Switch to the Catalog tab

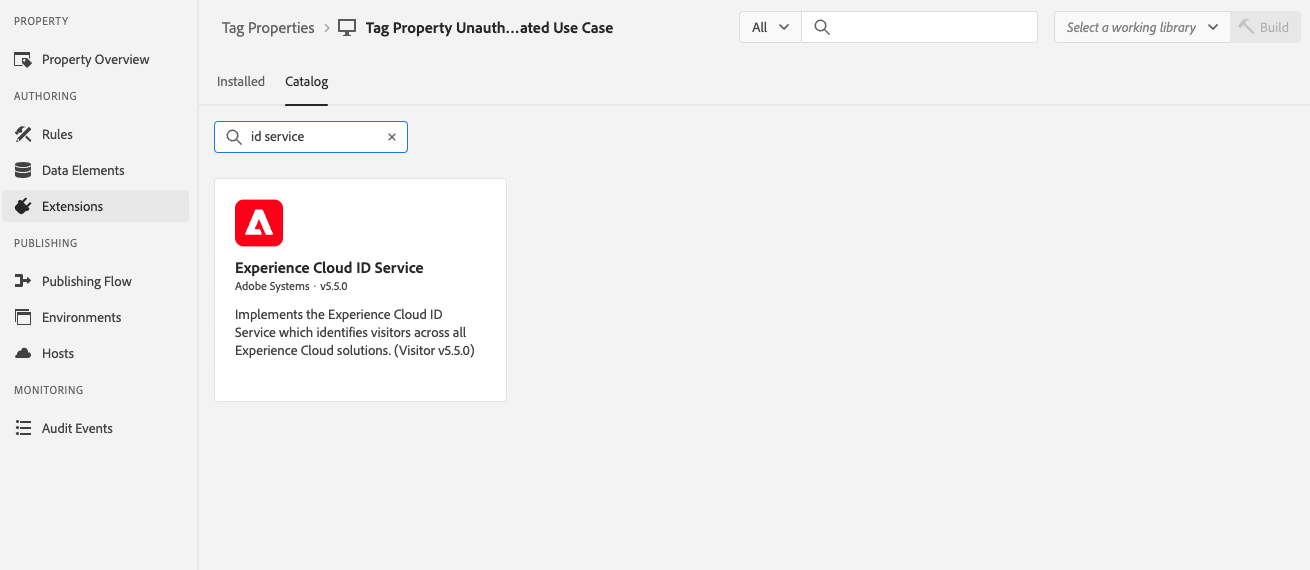(307, 81)
